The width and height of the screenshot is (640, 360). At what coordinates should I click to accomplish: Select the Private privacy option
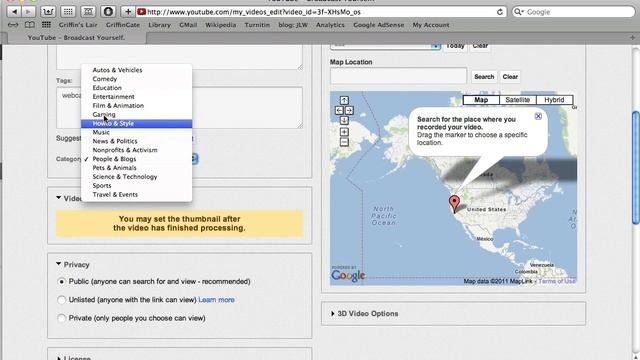(61, 318)
